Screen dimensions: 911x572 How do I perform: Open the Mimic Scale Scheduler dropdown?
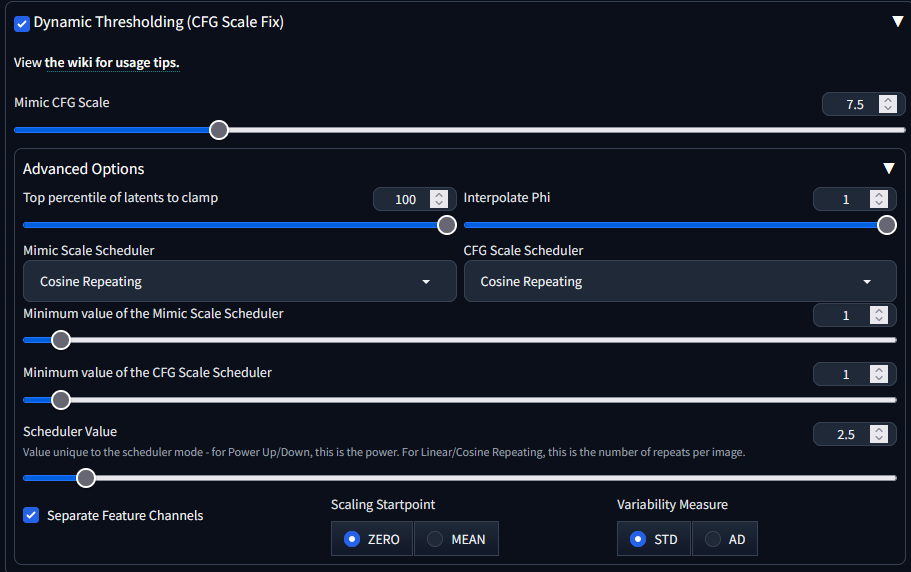pyautogui.click(x=239, y=282)
